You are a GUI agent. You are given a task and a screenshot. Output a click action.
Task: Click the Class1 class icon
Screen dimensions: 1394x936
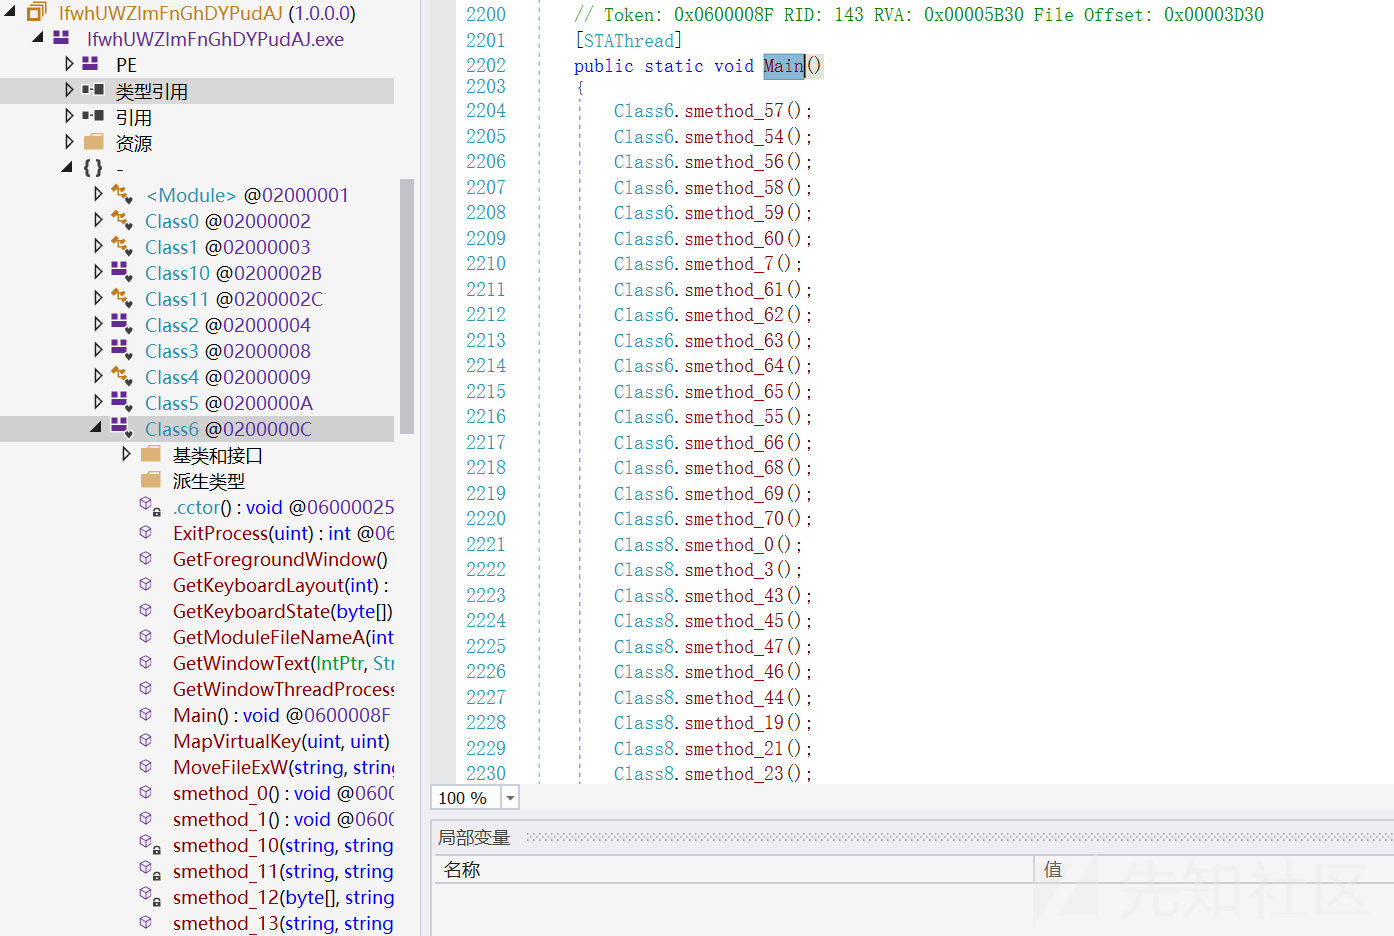tap(122, 246)
